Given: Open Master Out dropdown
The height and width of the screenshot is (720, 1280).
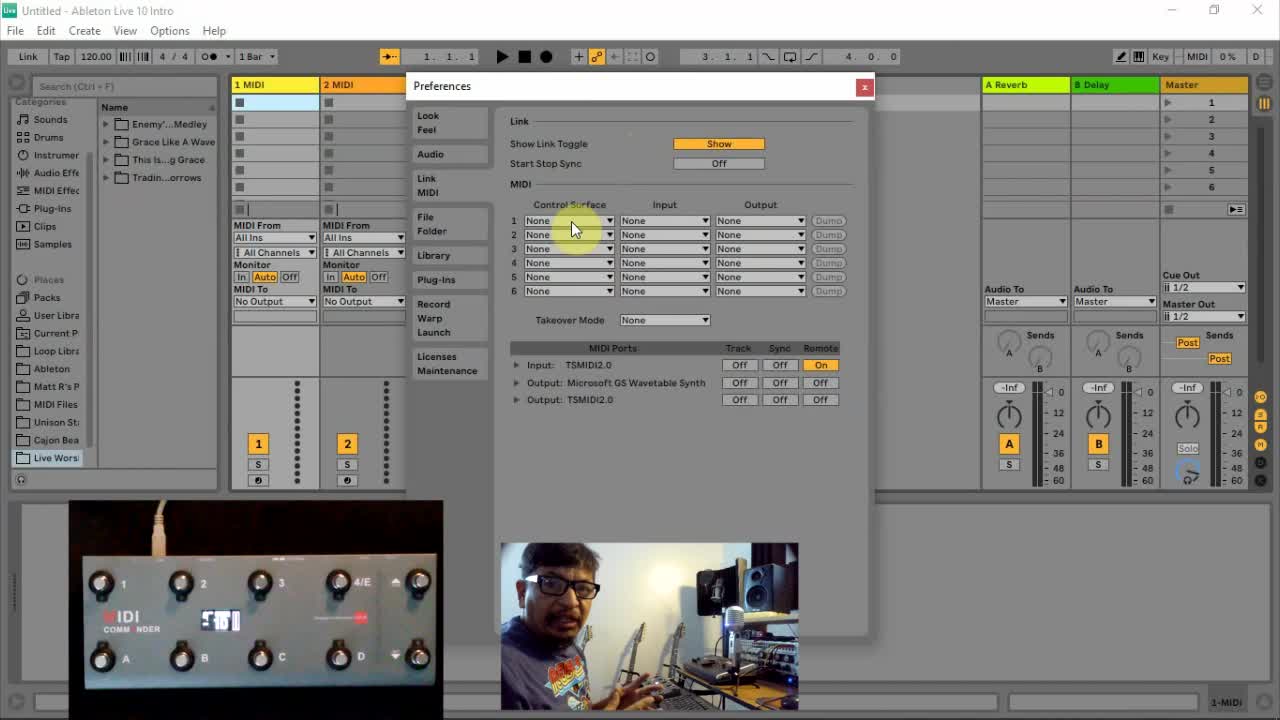Looking at the screenshot, I should point(1204,317).
